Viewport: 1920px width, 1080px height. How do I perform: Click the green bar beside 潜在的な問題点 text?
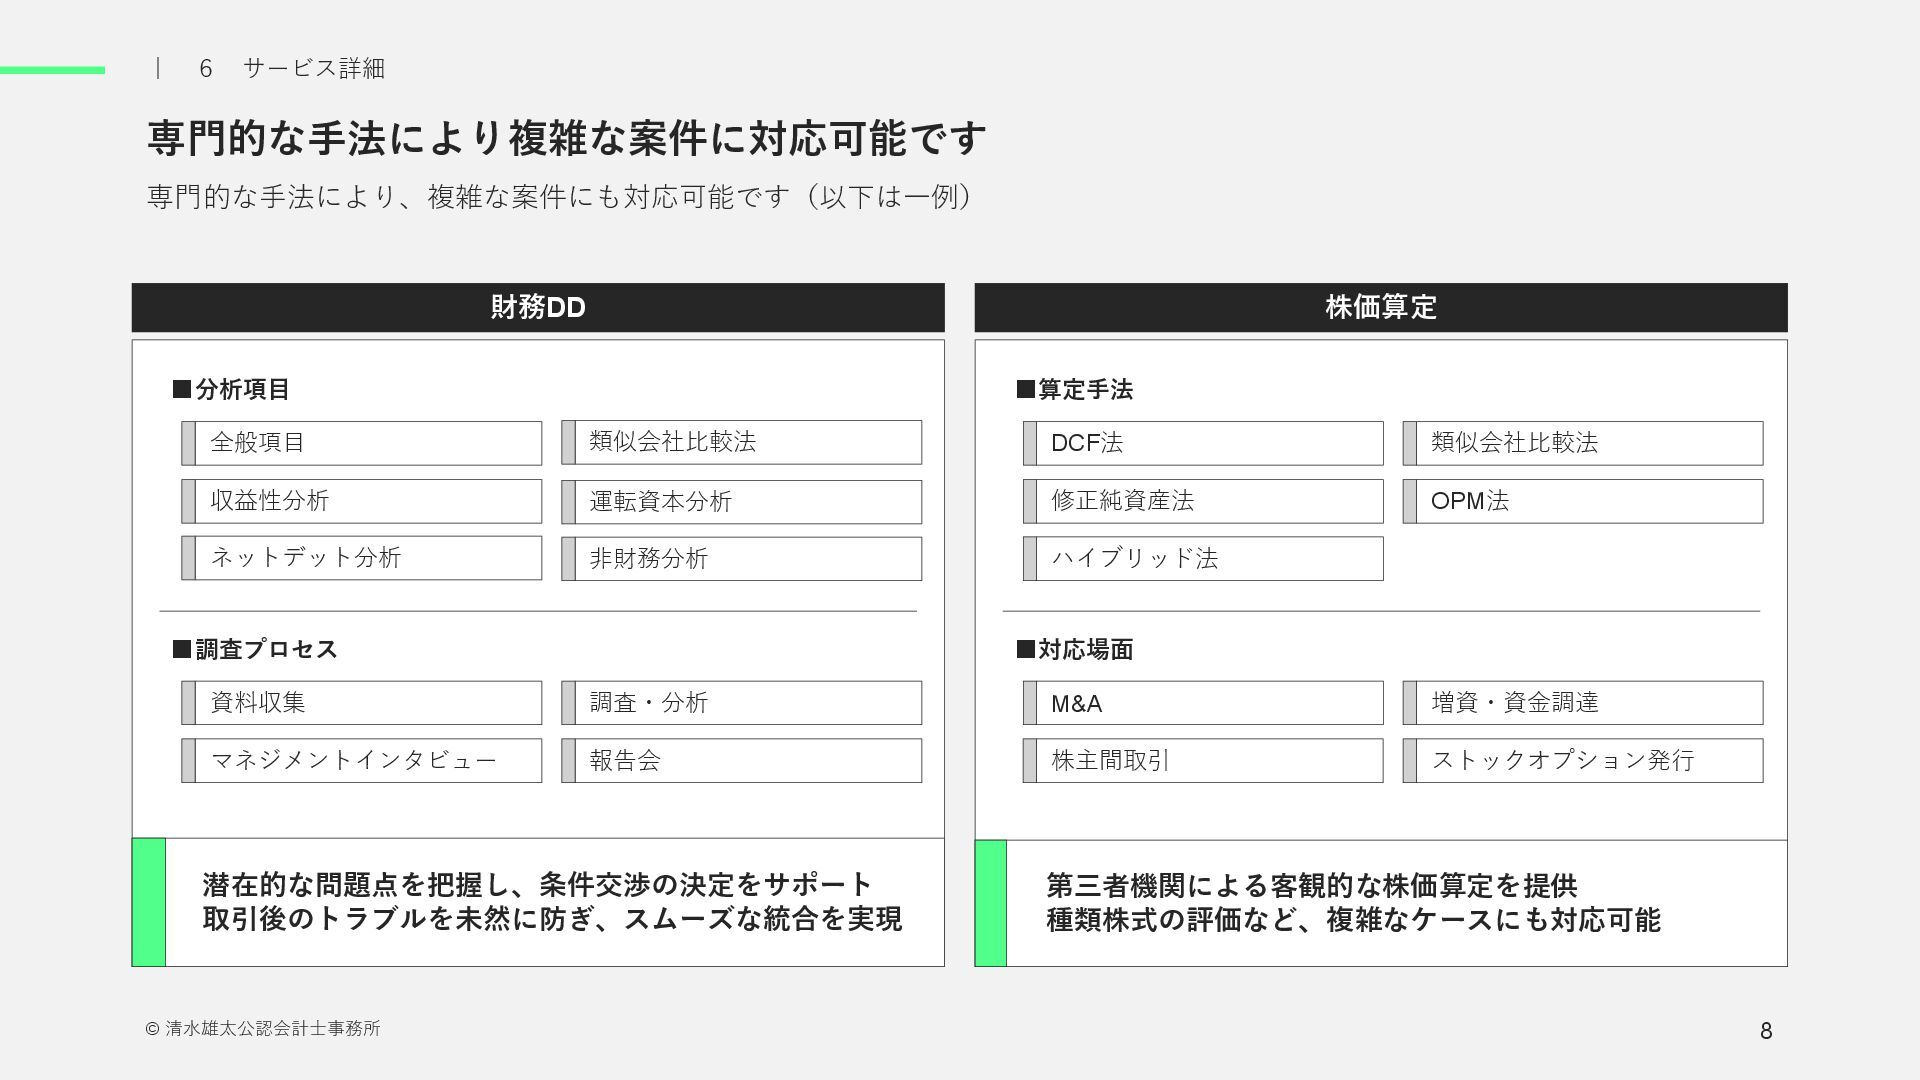point(148,902)
